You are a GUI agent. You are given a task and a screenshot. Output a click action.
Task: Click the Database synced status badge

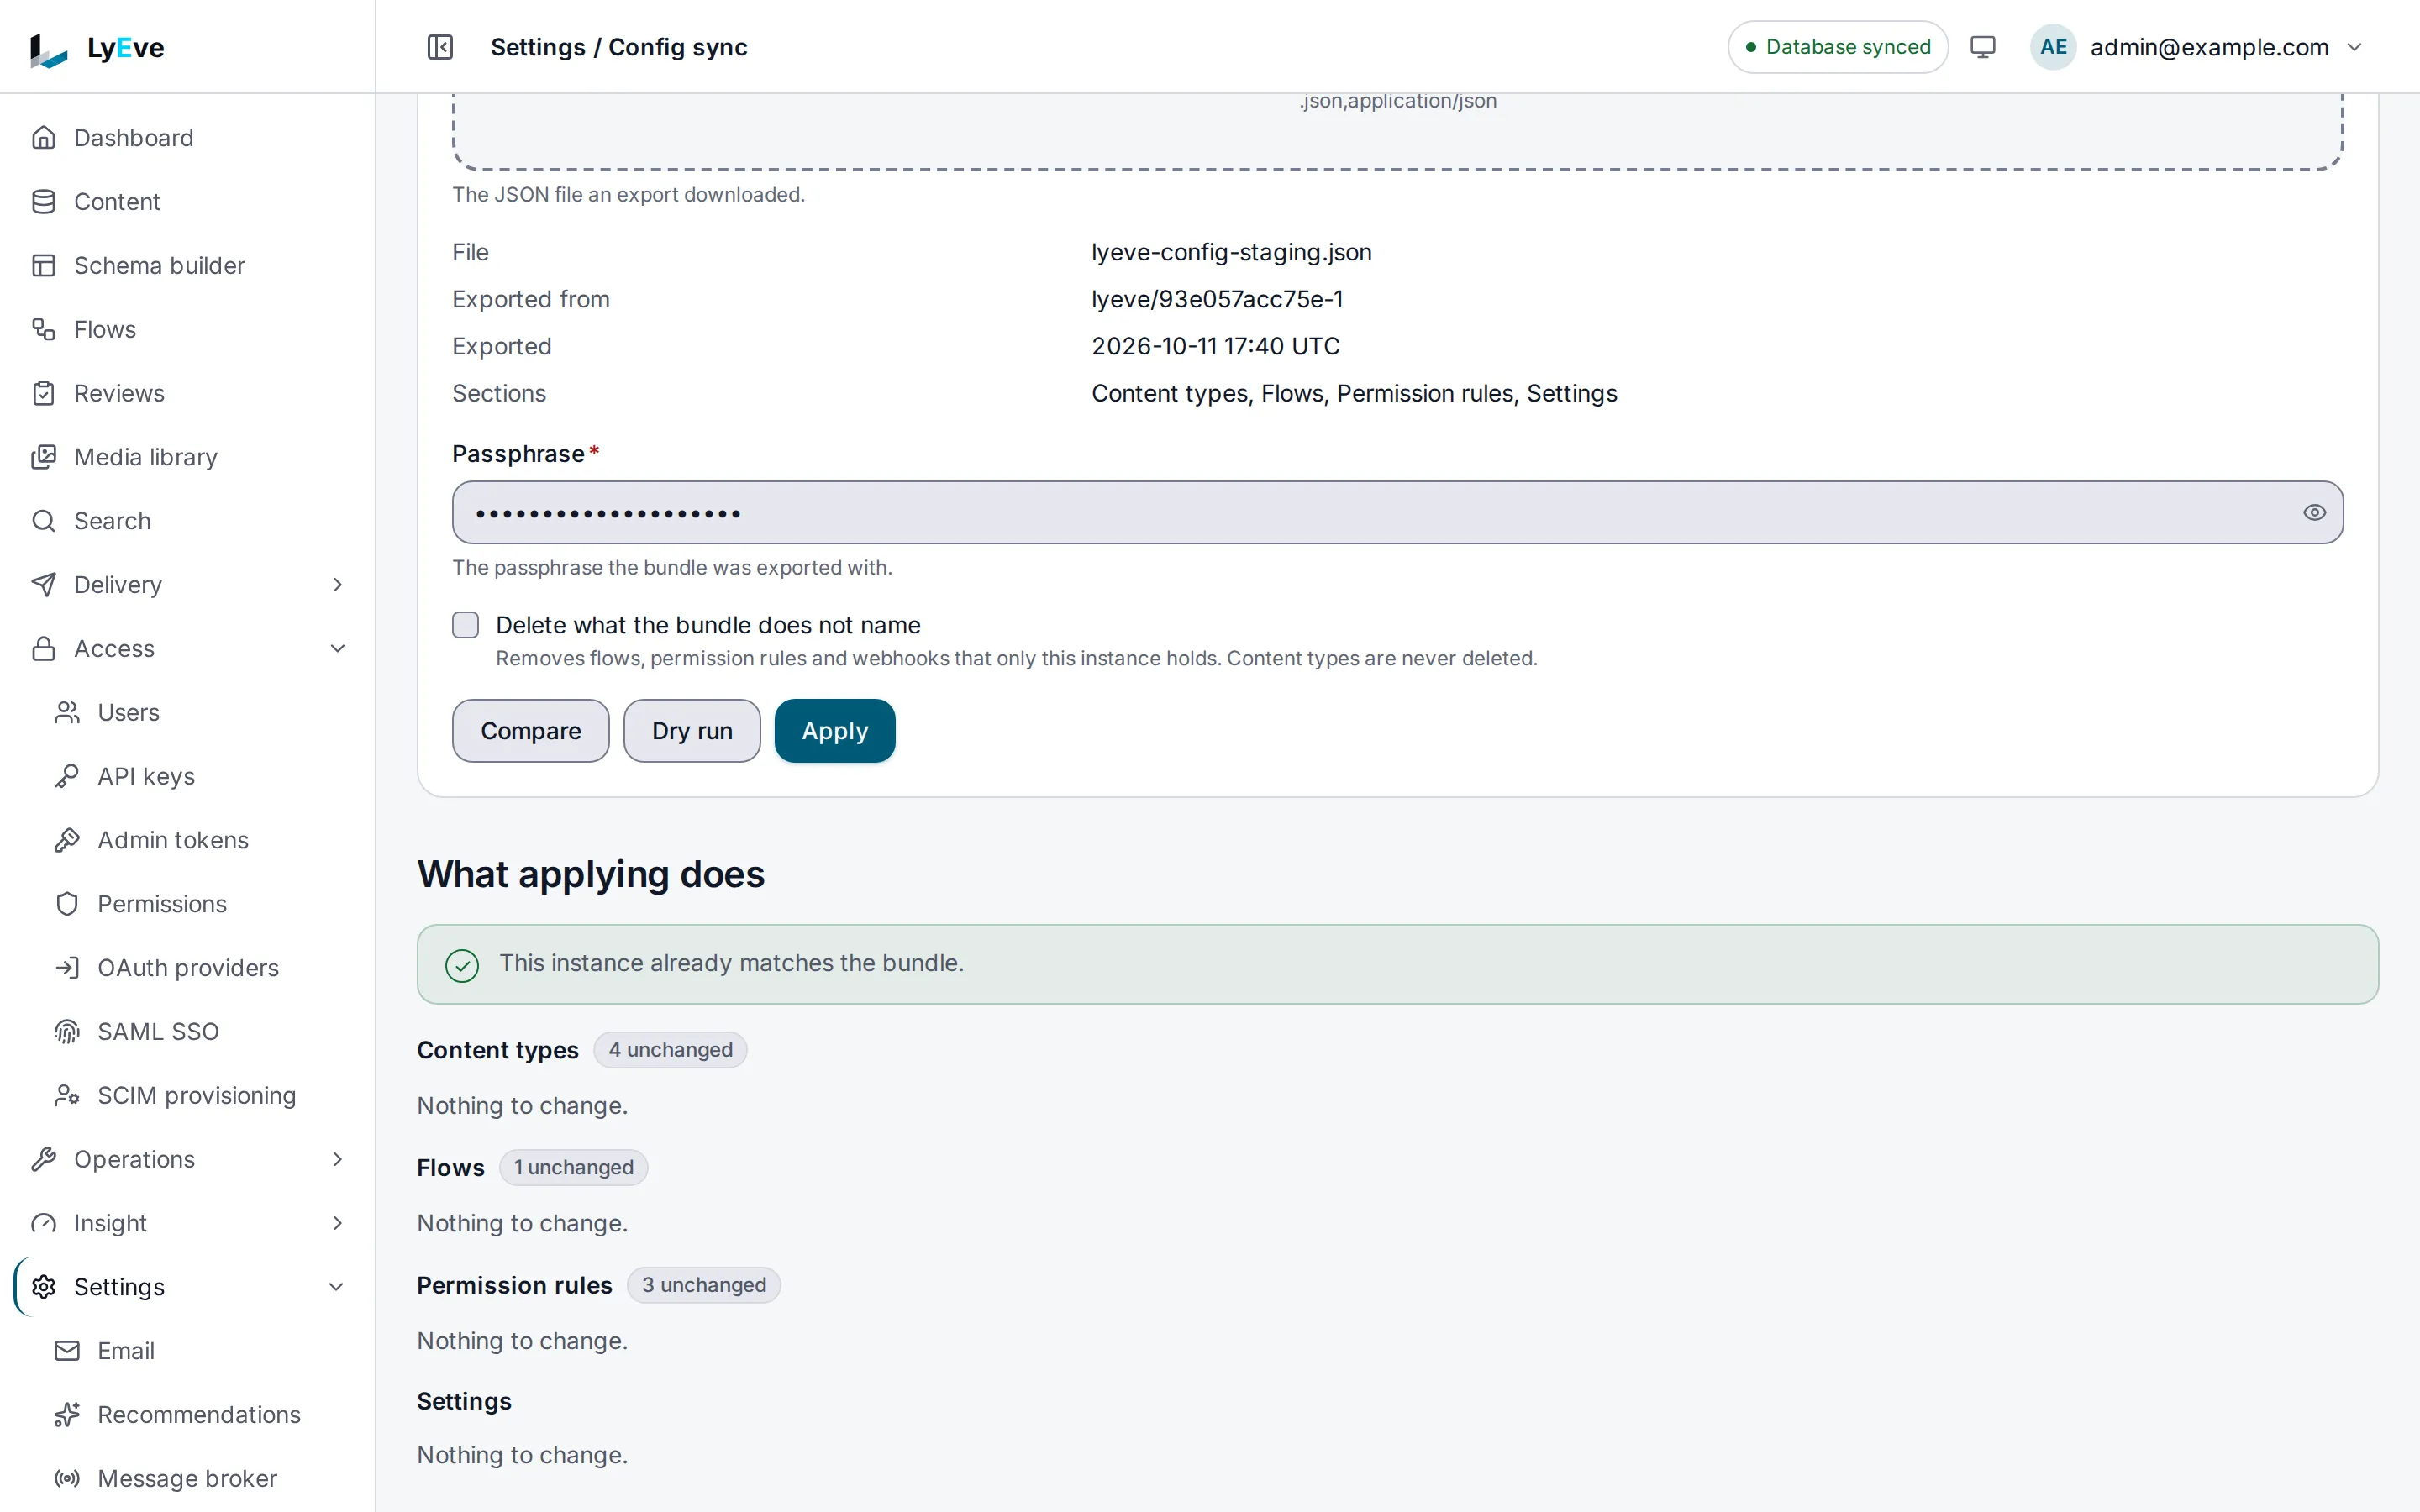tap(1837, 47)
